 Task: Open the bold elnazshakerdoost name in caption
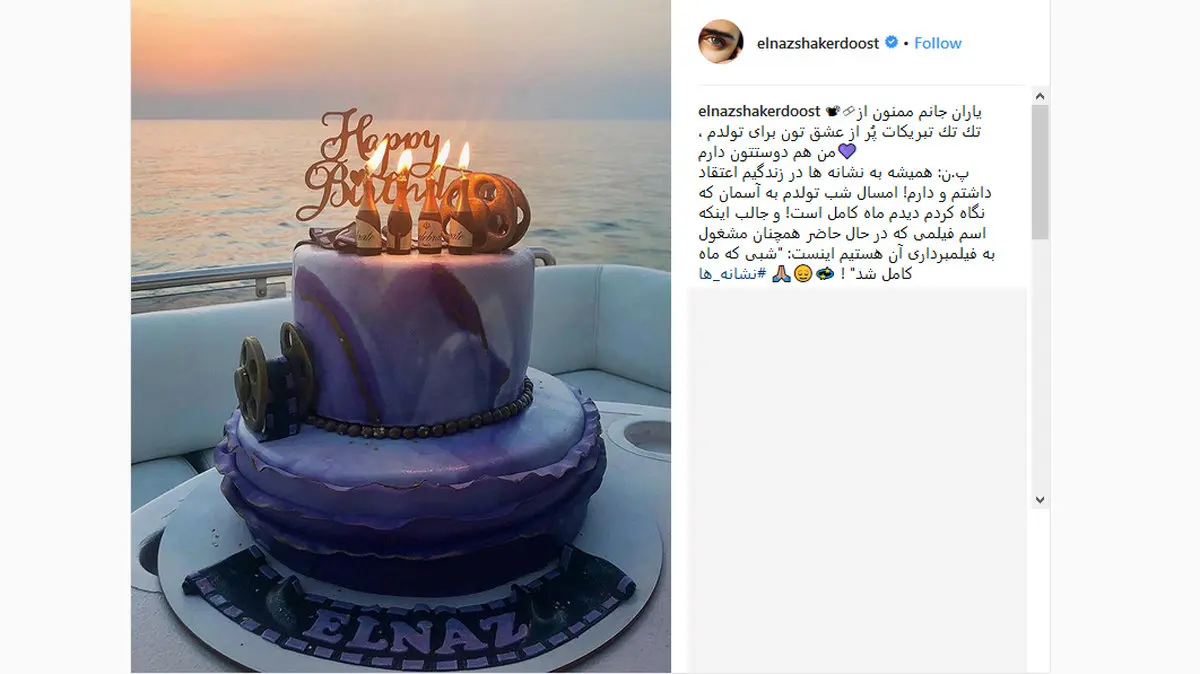tap(759, 111)
